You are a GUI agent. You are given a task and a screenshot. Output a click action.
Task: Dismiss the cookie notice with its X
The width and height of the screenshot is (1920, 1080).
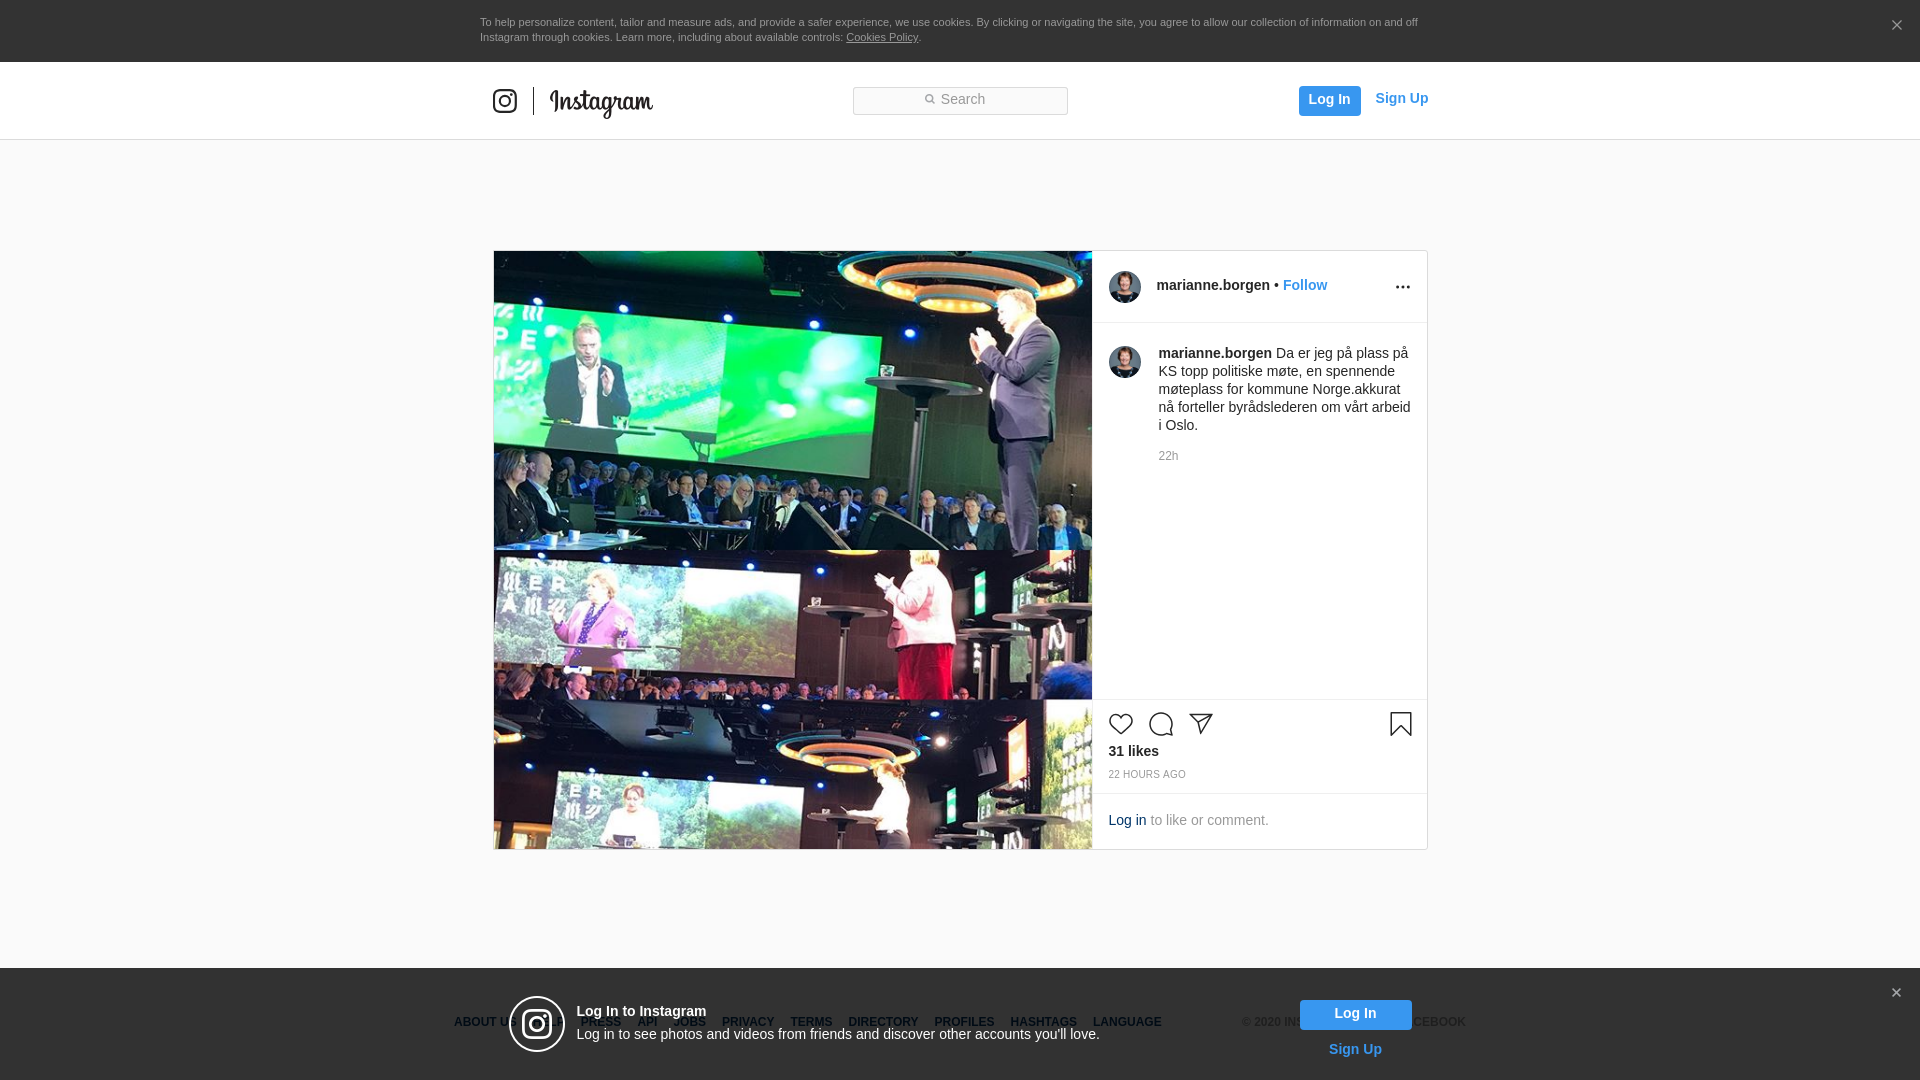(1896, 25)
